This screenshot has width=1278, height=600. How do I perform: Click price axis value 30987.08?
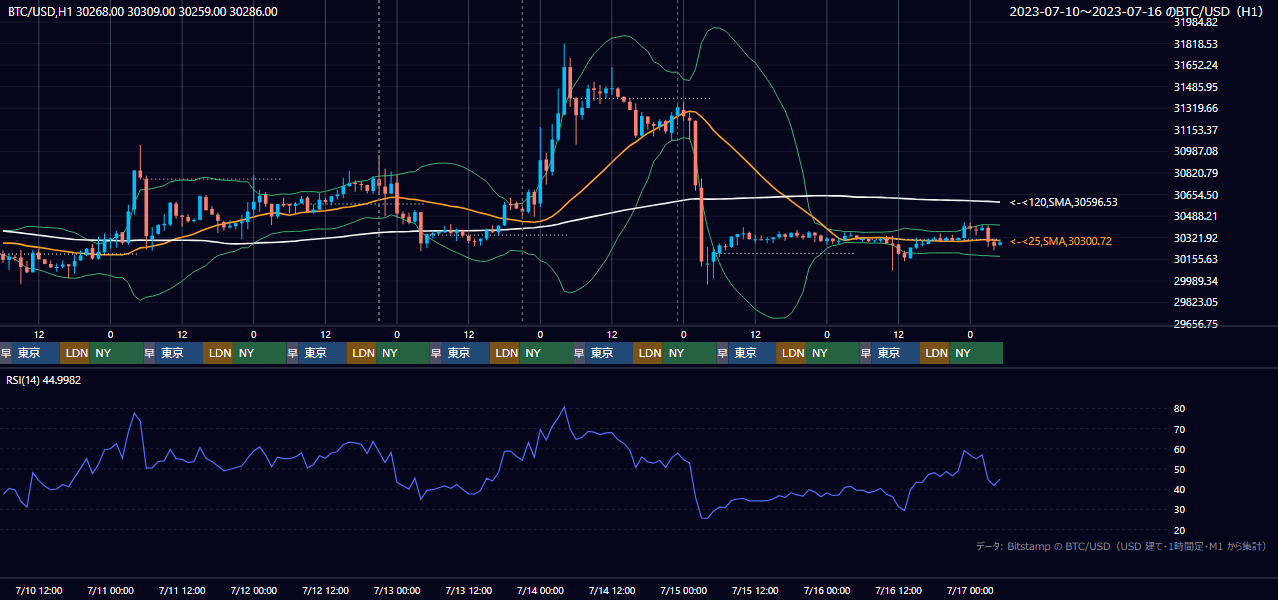[x=1195, y=151]
